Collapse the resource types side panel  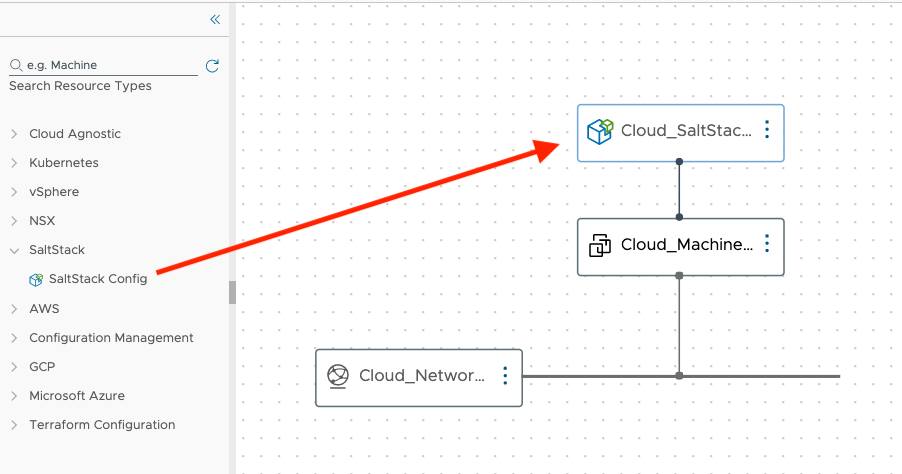(215, 20)
